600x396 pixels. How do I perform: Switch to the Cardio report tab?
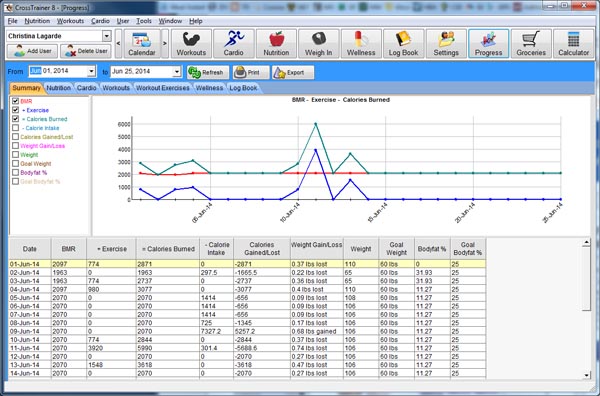[x=86, y=88]
